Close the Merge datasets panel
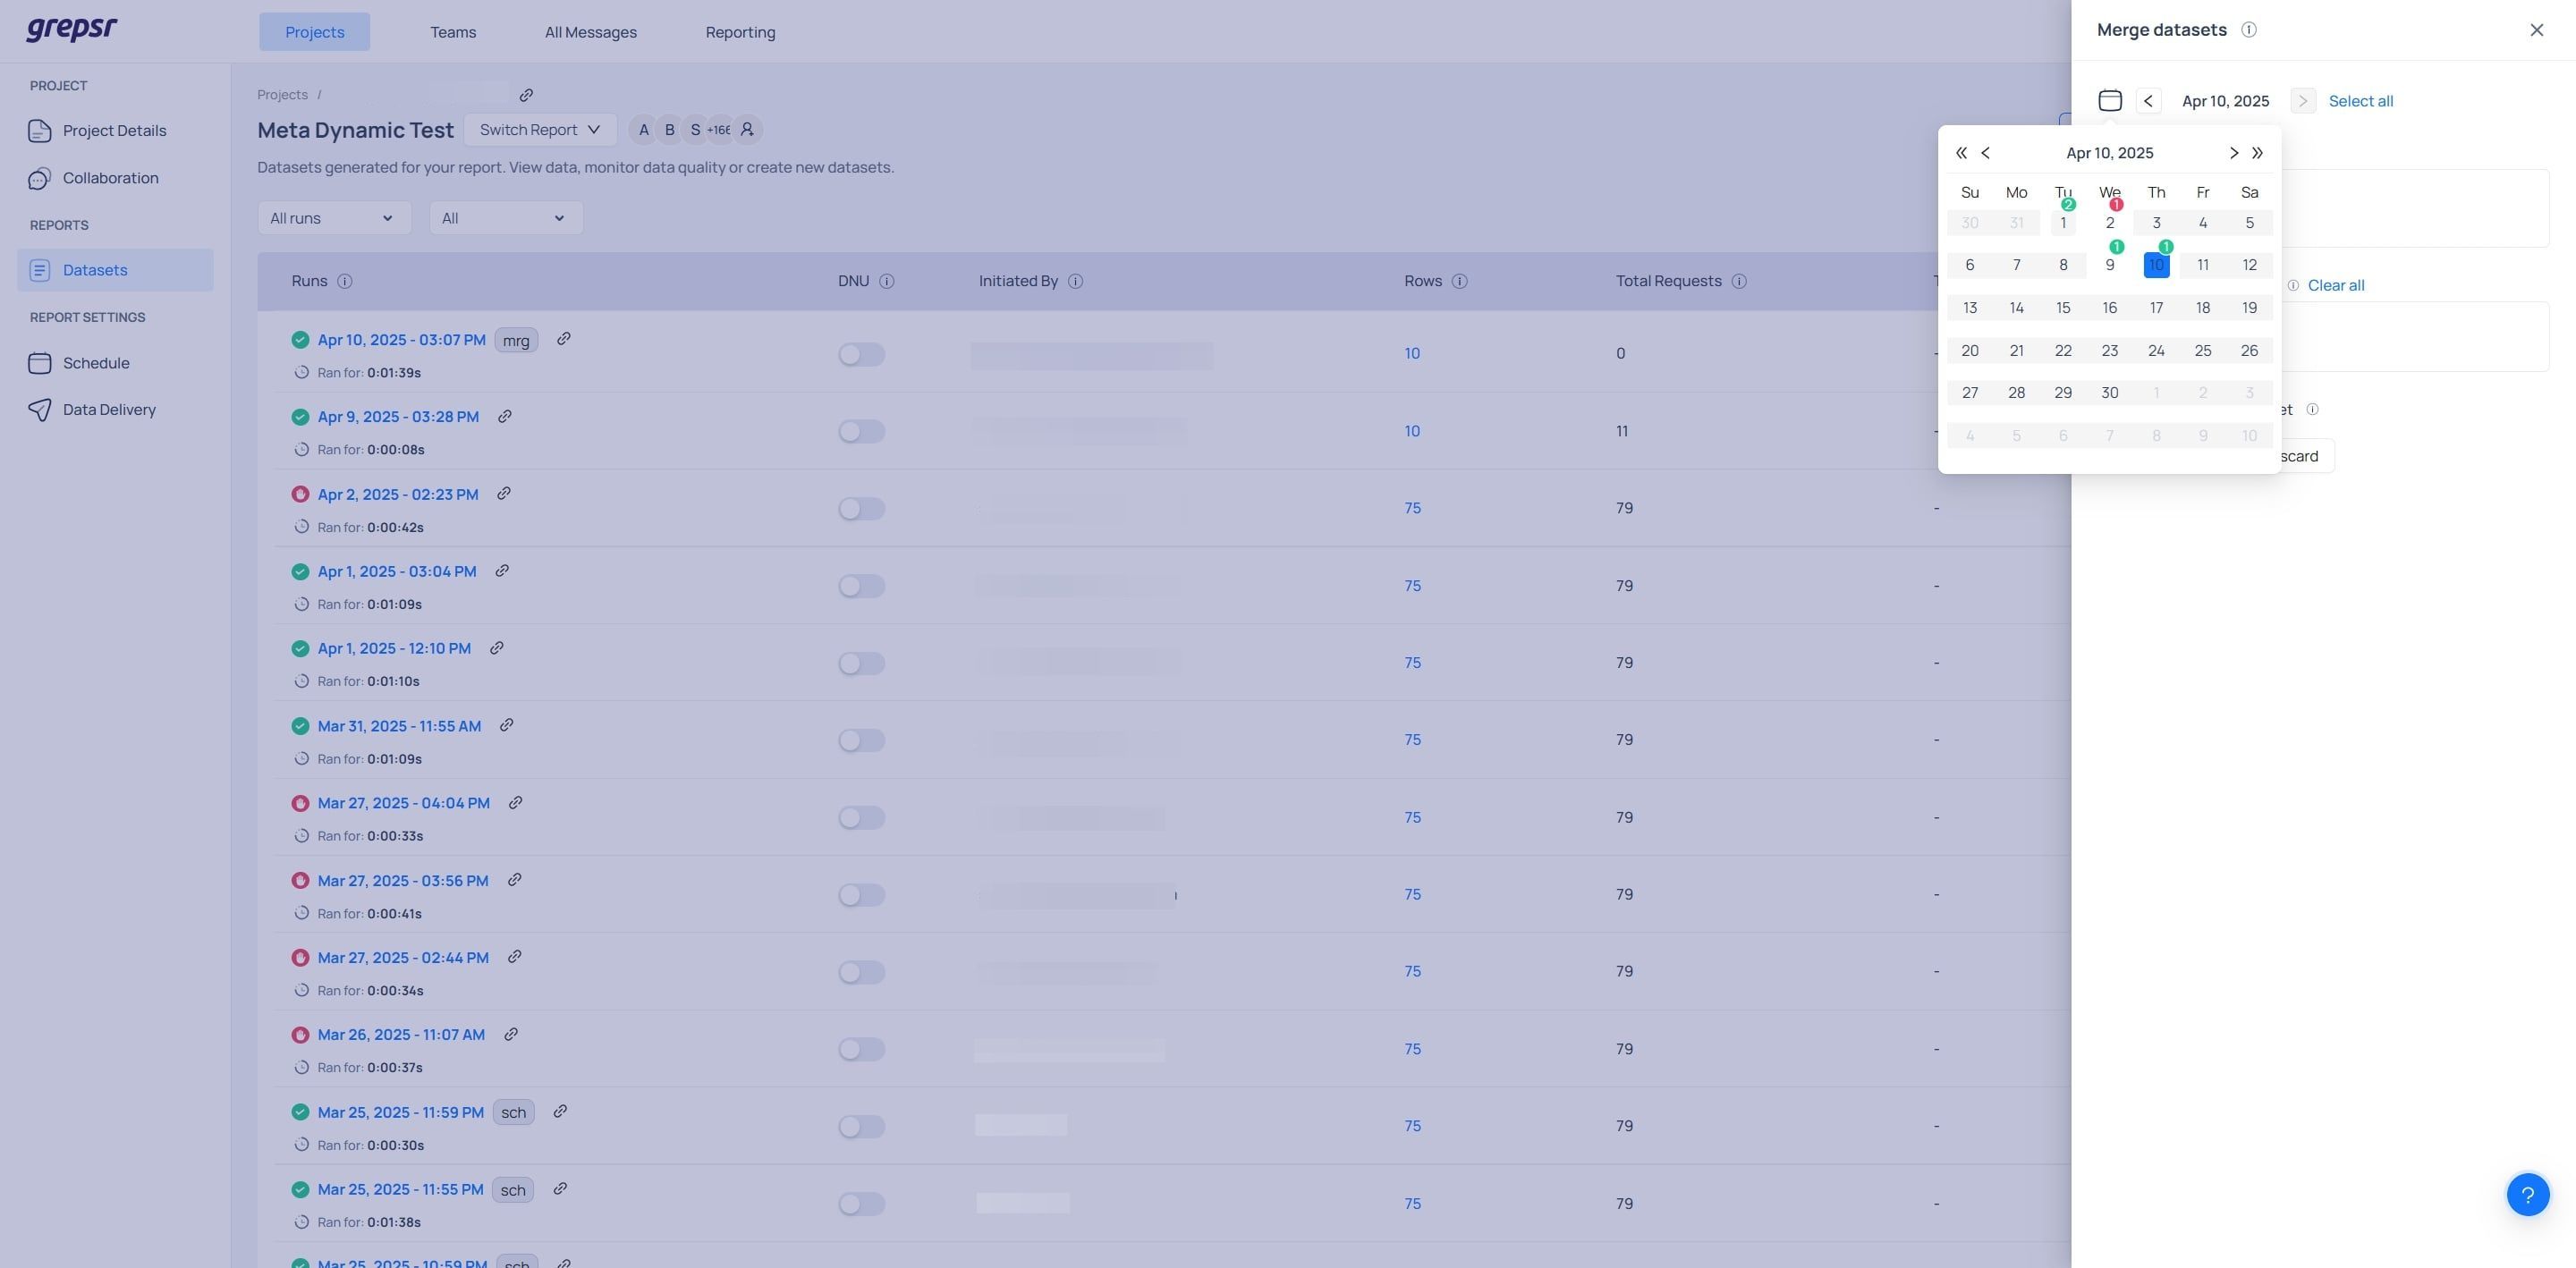The image size is (2576, 1268). click(x=2537, y=30)
